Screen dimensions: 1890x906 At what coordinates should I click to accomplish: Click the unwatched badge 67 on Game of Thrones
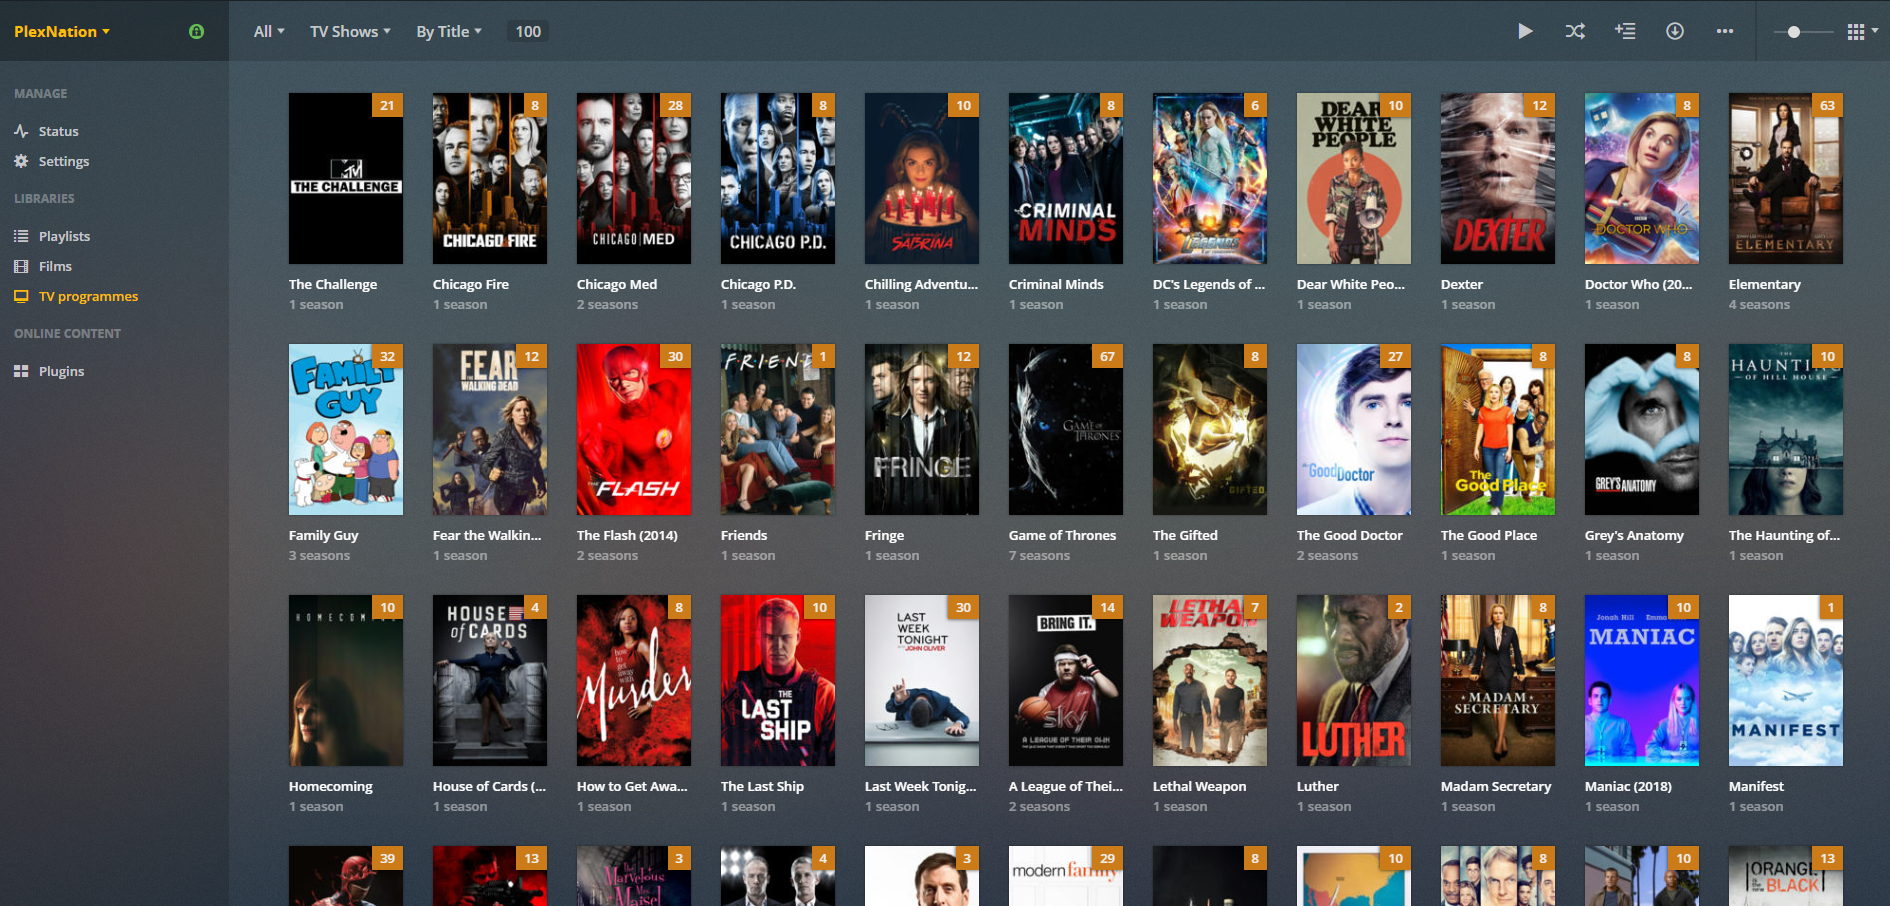[x=1107, y=356]
